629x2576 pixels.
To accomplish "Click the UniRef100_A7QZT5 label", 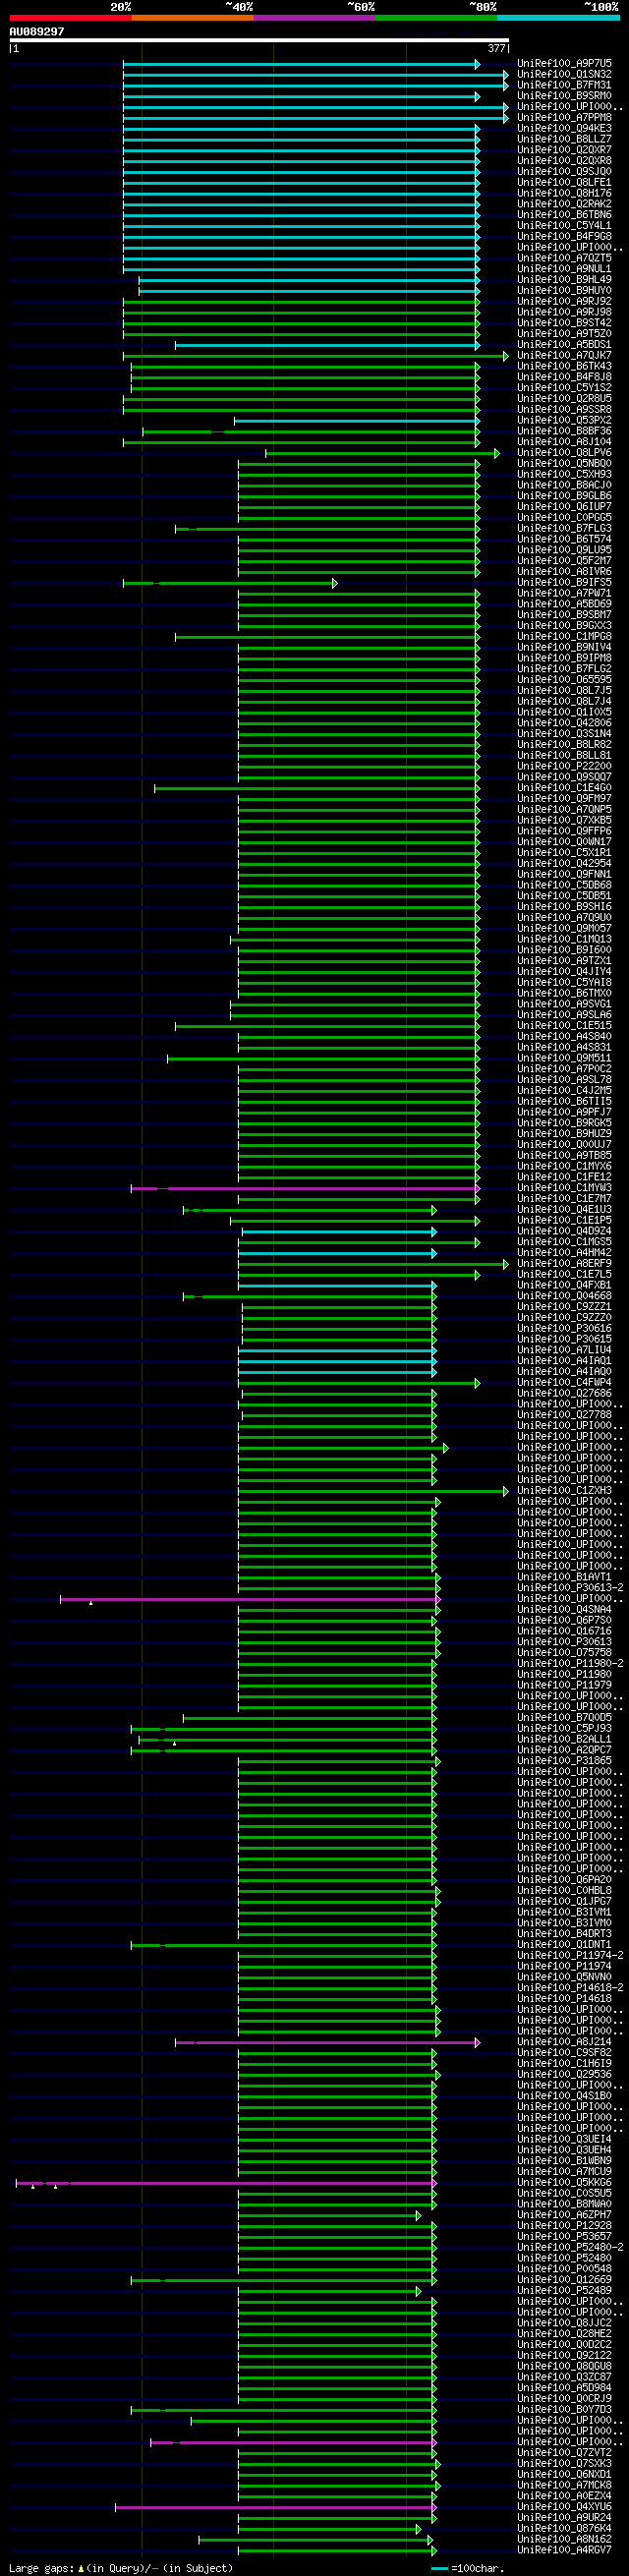I will point(564,258).
